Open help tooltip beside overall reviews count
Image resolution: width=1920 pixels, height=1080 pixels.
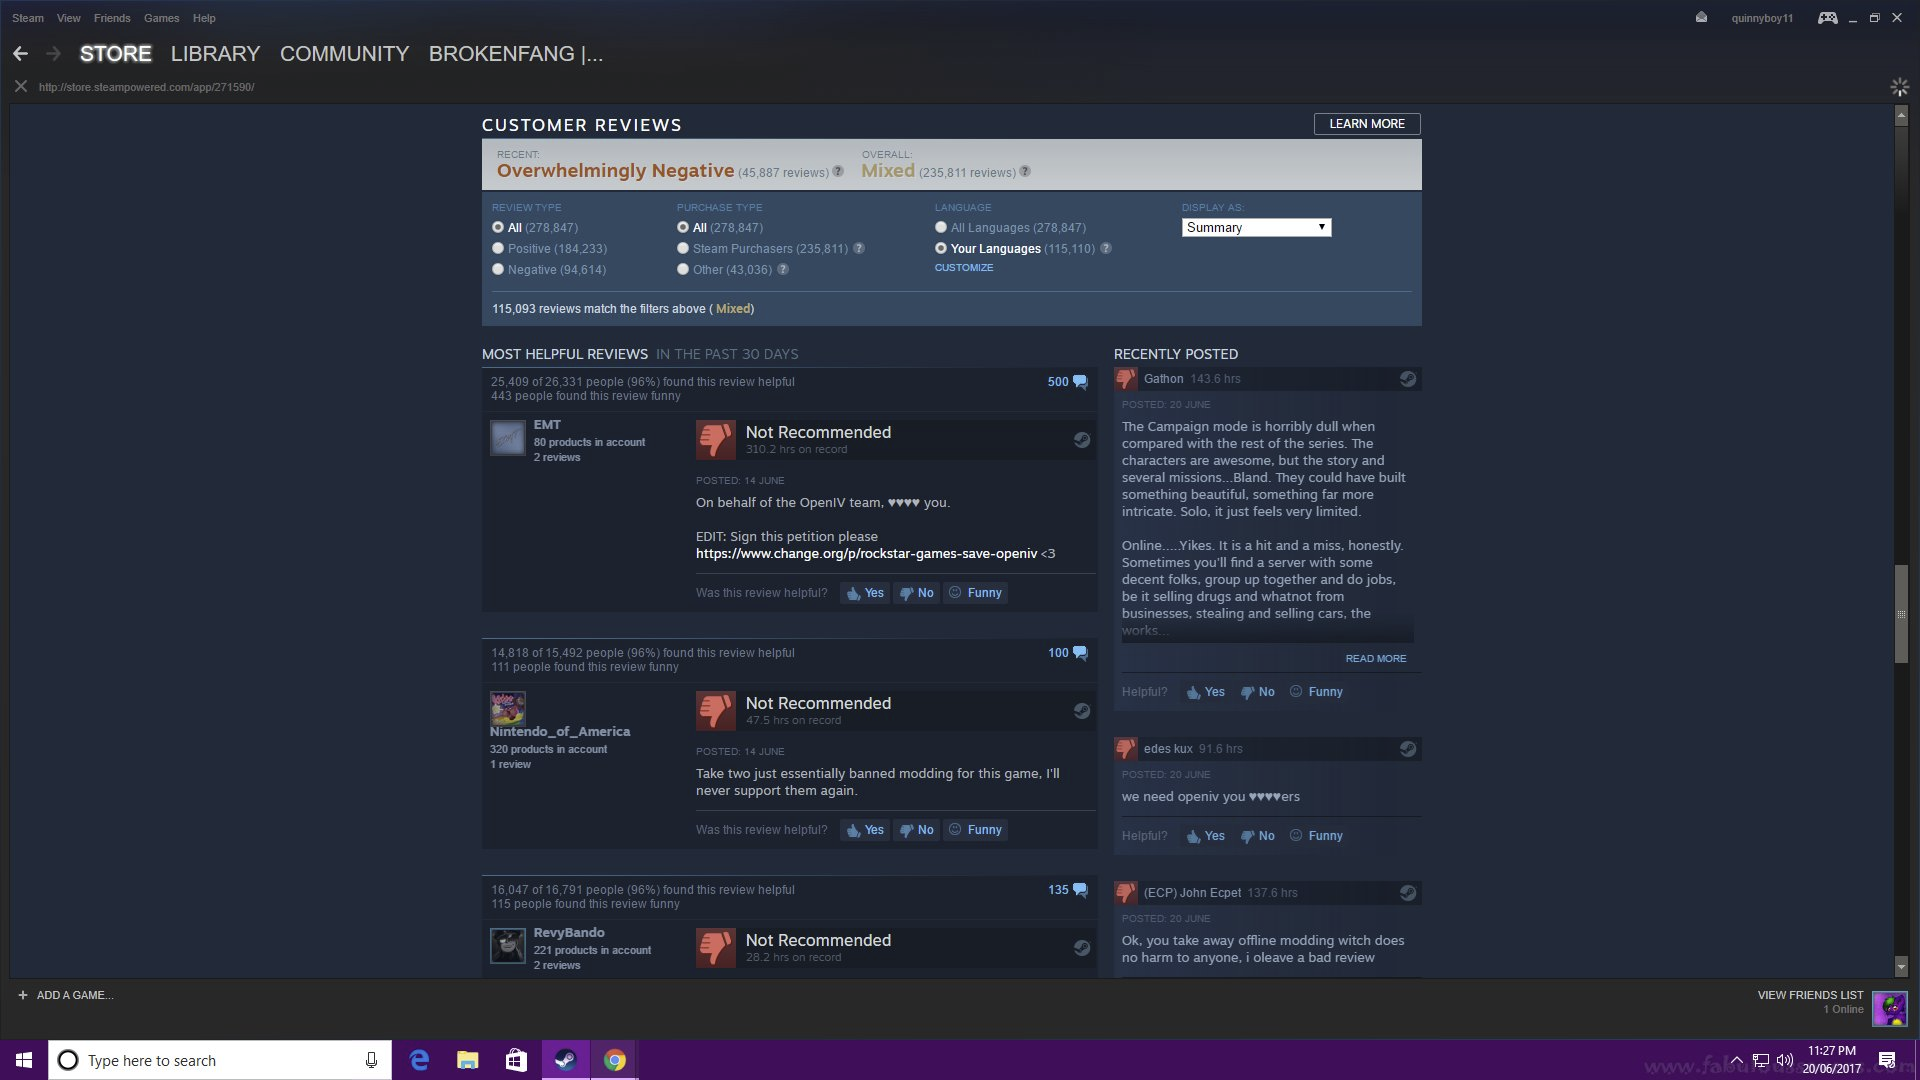pos(1025,171)
